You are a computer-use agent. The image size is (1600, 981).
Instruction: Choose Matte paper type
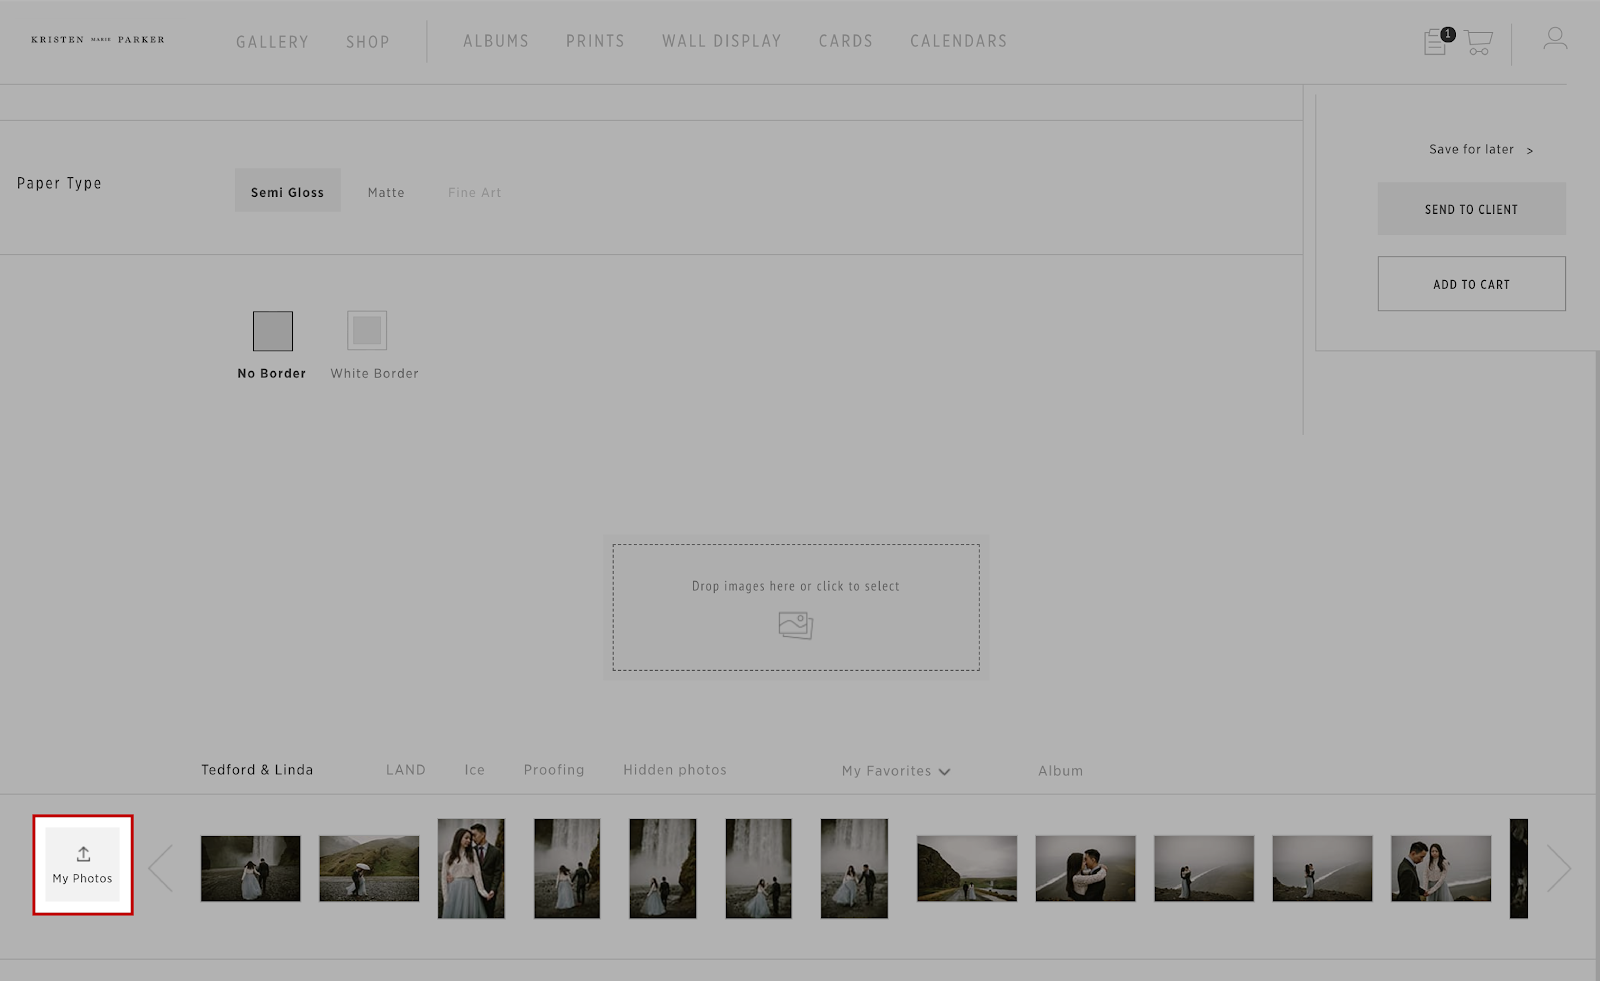(x=386, y=192)
